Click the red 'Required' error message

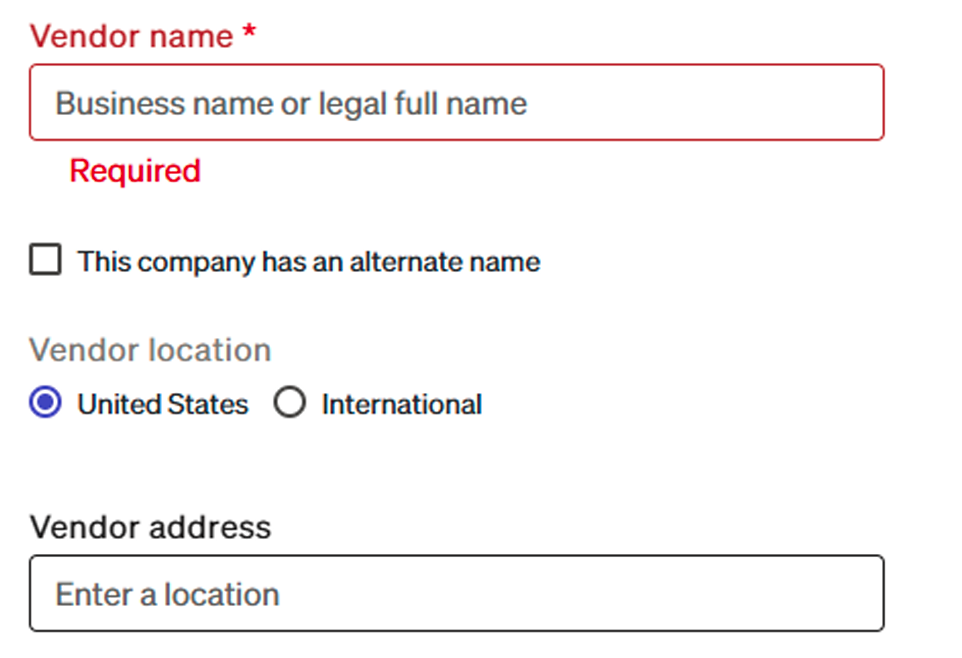pyautogui.click(x=135, y=171)
